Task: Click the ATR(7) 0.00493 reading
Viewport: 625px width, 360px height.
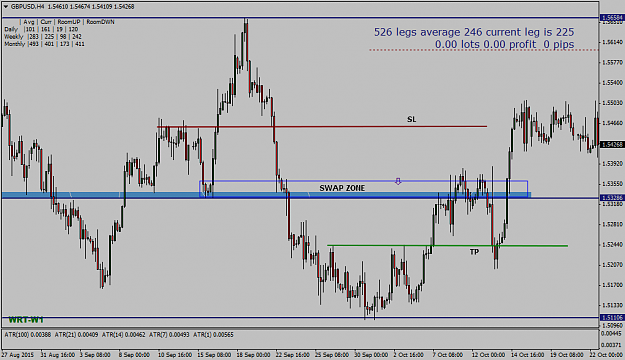Action: coord(169,335)
